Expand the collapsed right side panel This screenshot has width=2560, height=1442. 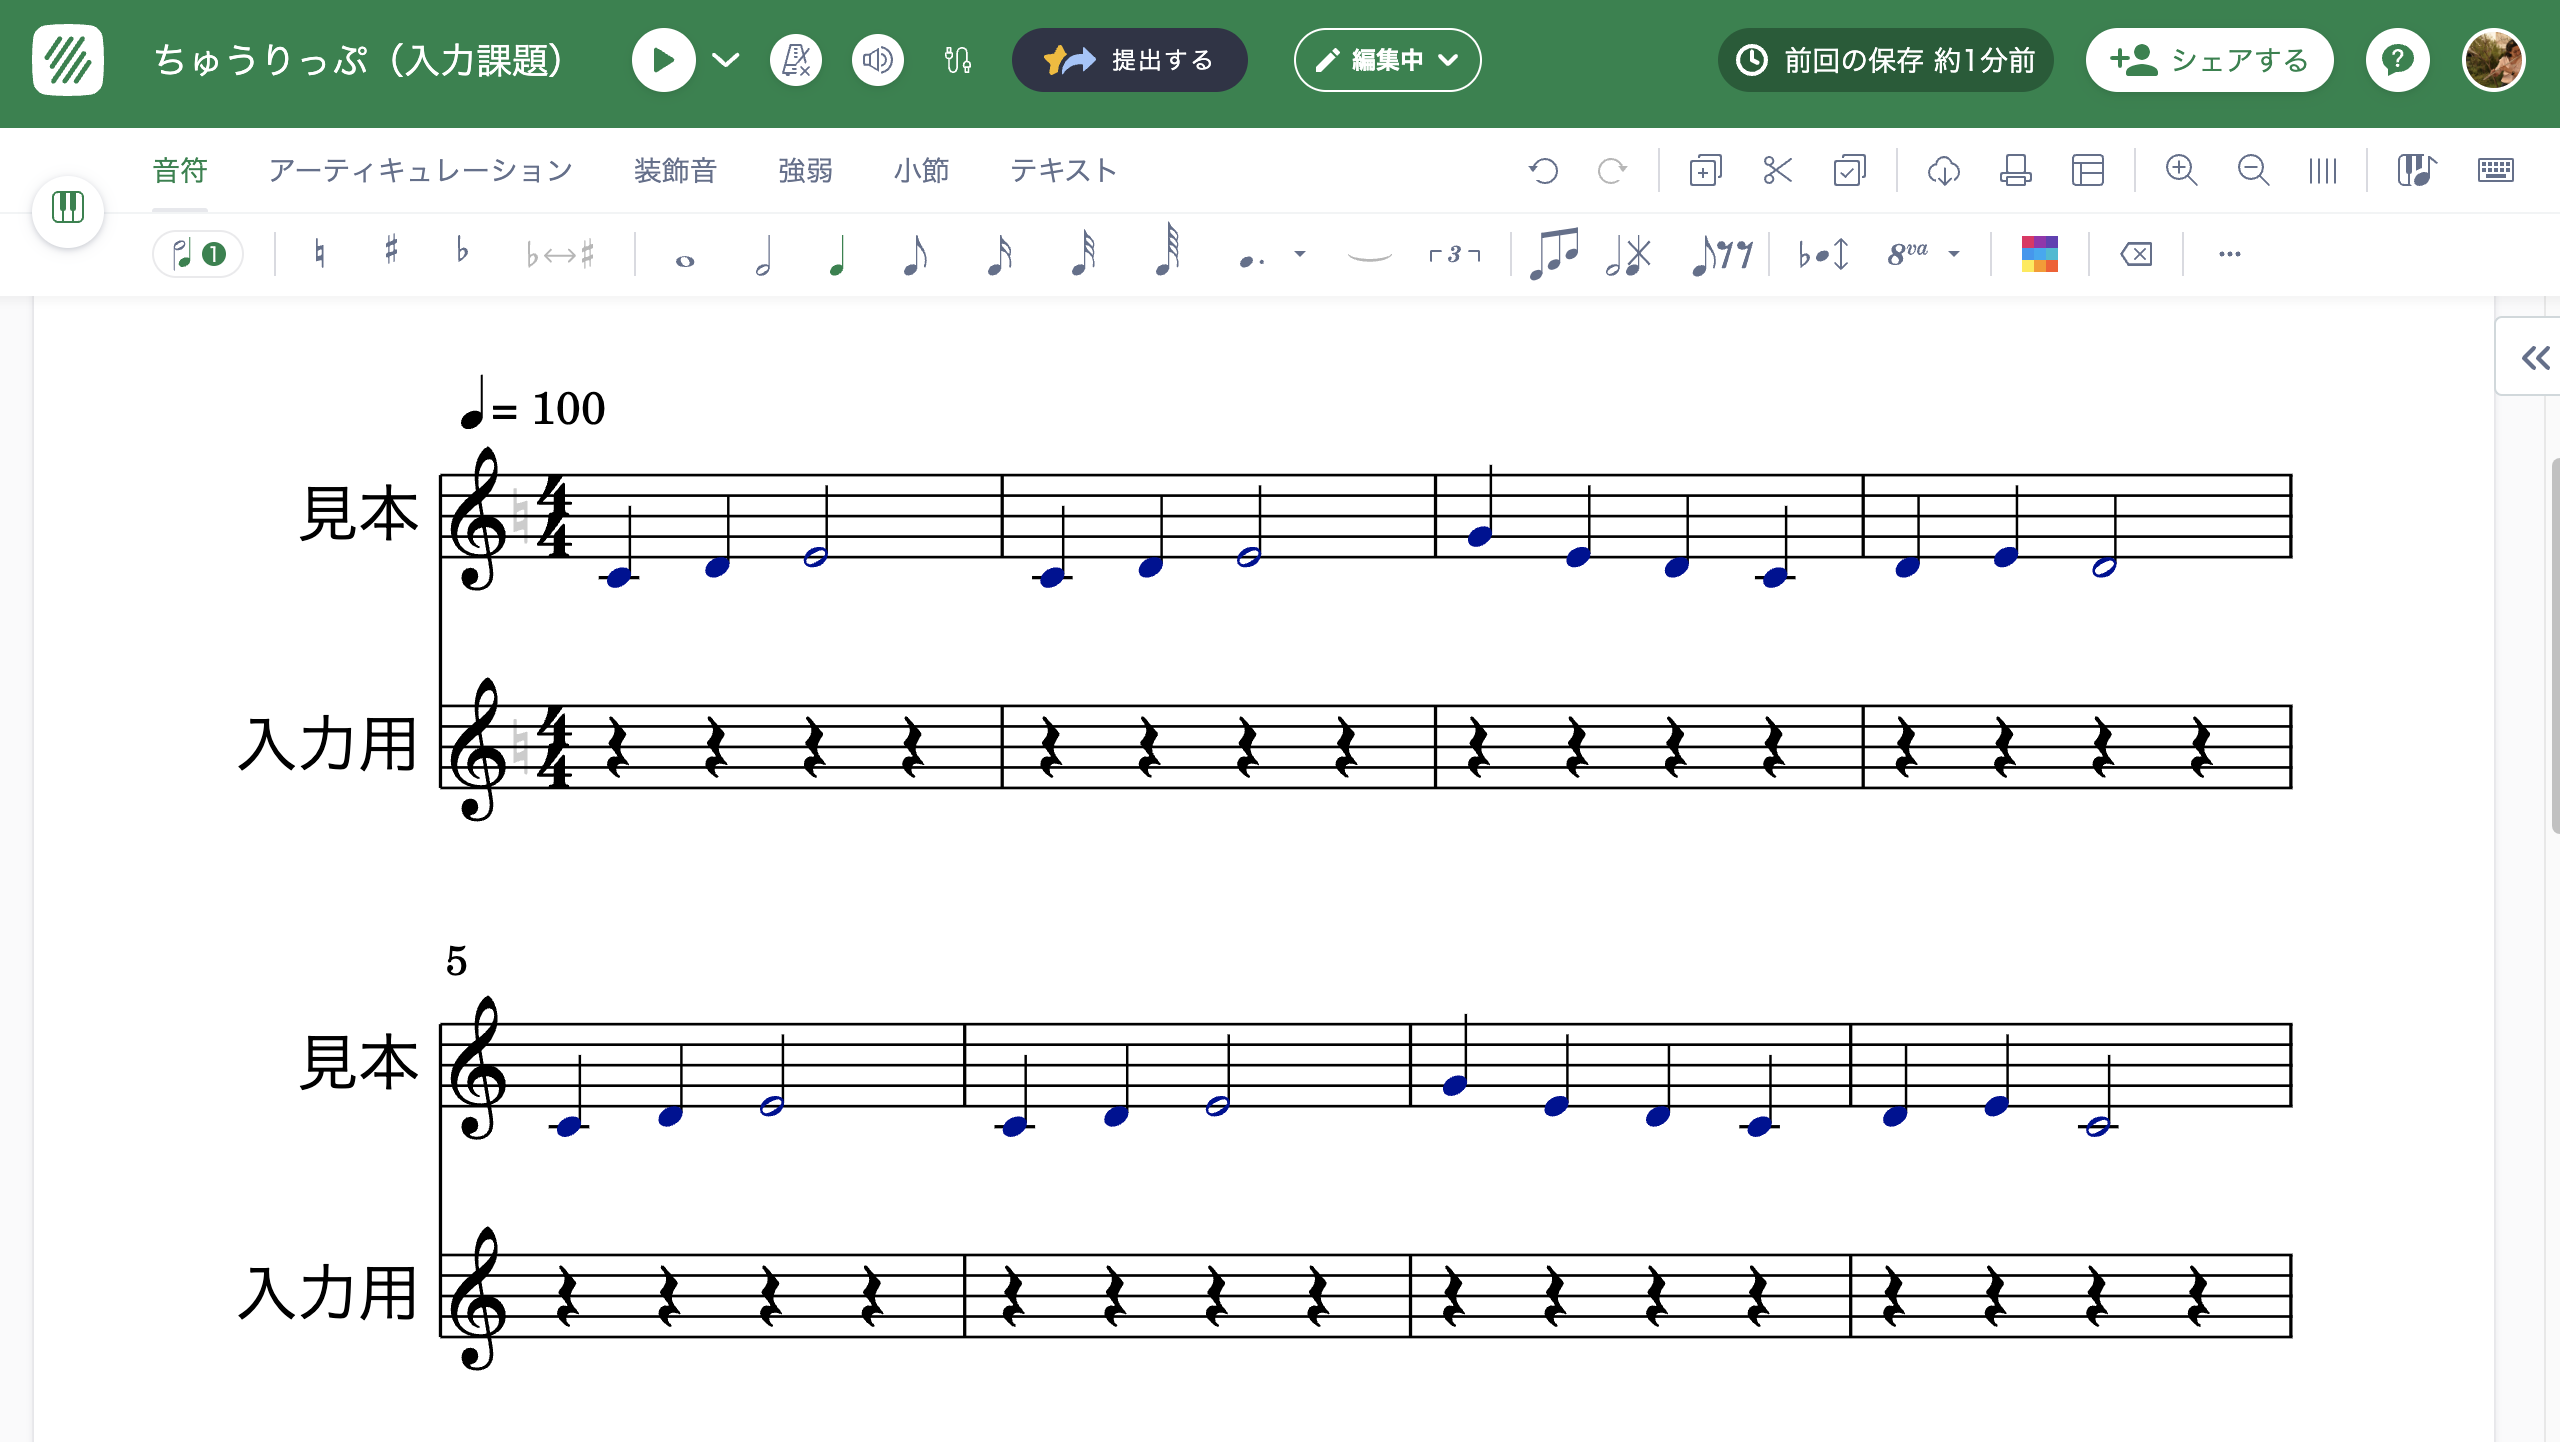pos(2535,358)
